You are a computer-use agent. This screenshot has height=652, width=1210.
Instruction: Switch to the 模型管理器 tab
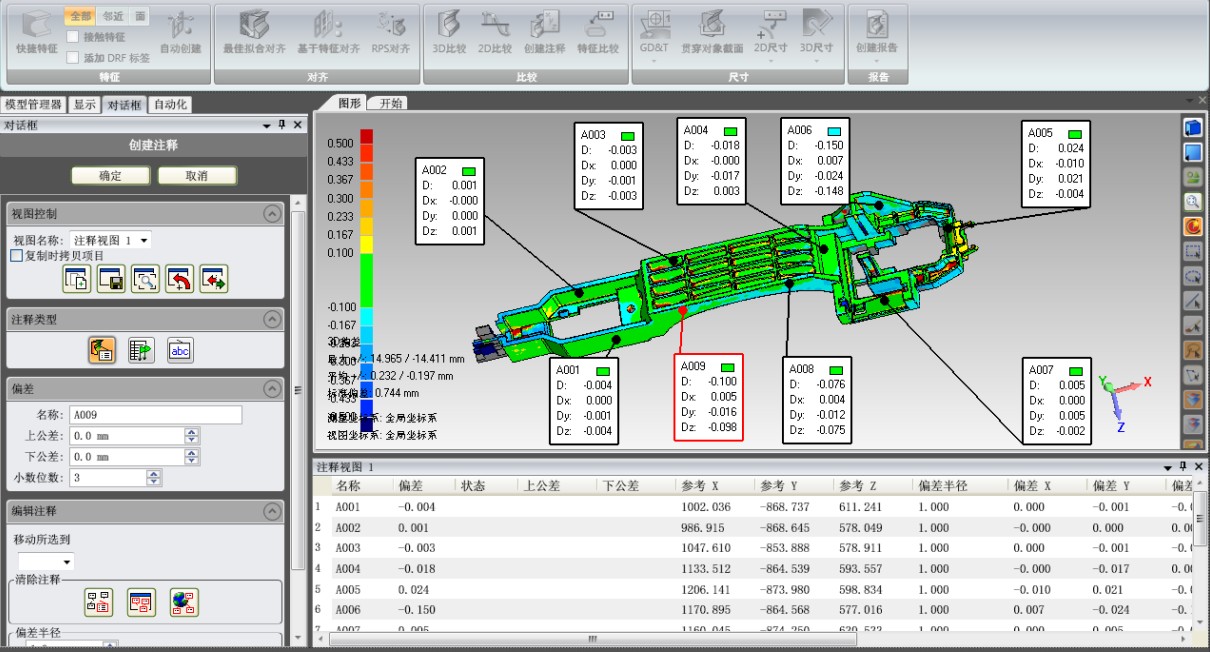click(34, 104)
